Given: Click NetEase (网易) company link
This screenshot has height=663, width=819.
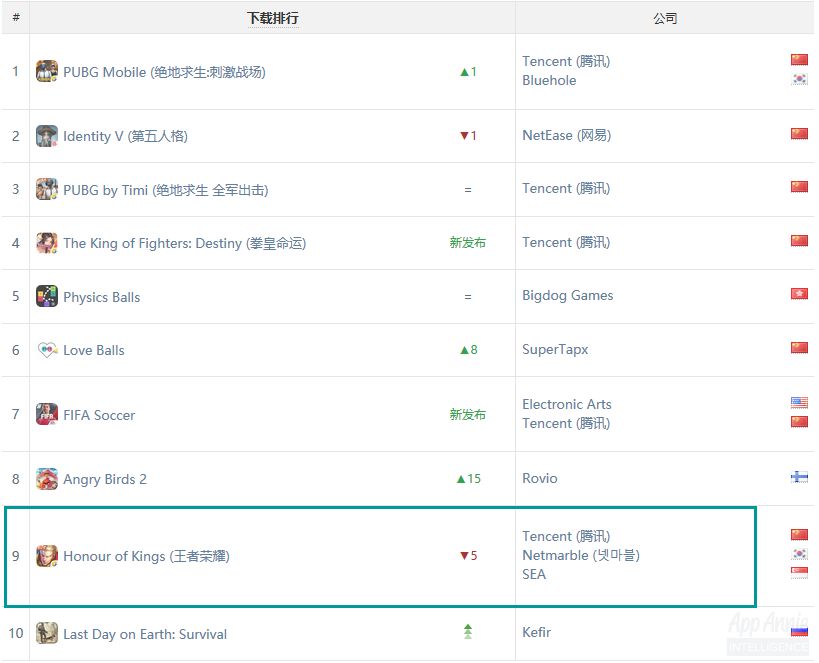Looking at the screenshot, I should pyautogui.click(x=566, y=135).
